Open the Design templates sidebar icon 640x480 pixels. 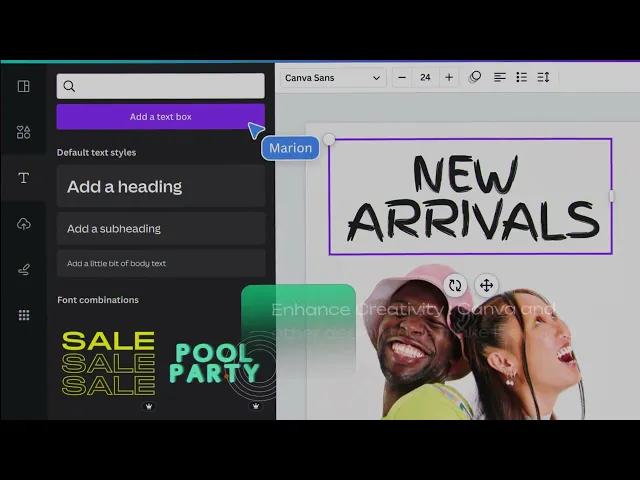coord(24,87)
